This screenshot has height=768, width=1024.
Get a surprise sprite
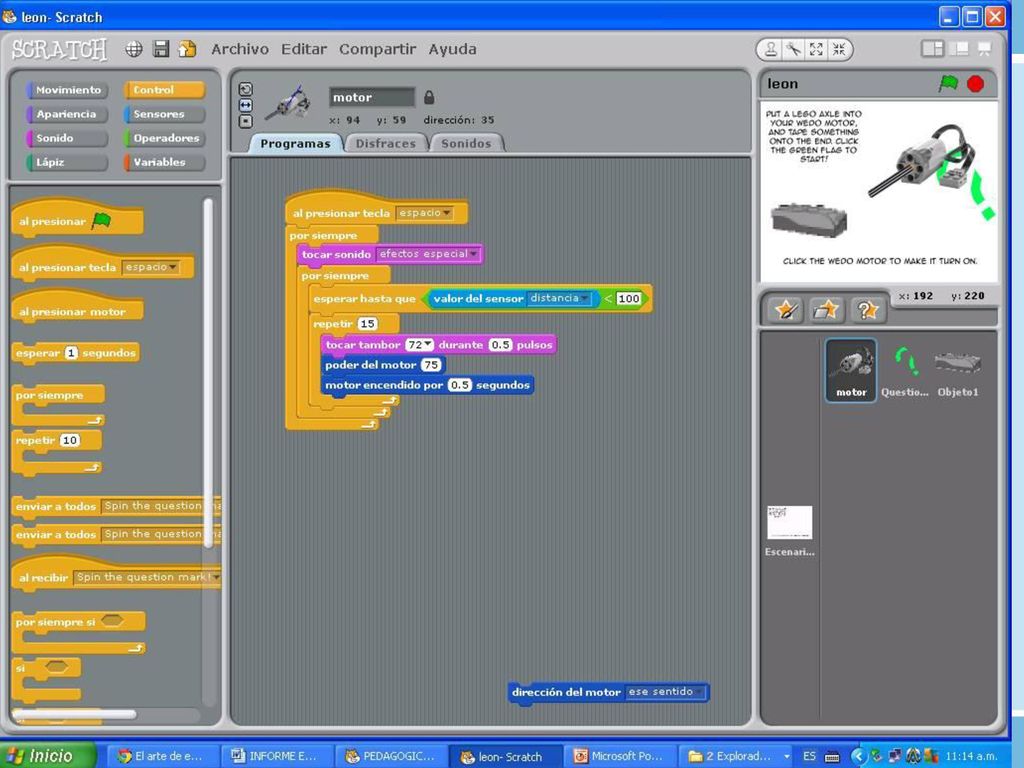867,310
